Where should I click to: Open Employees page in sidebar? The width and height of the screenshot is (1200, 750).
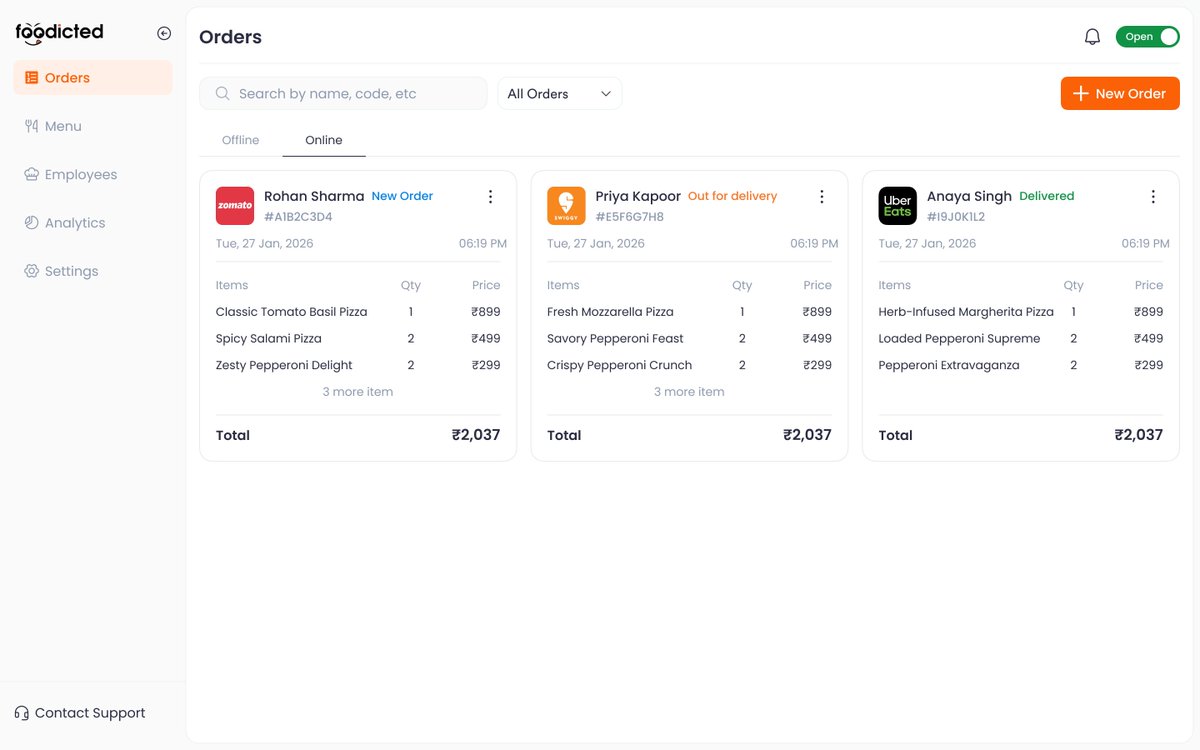click(93, 174)
